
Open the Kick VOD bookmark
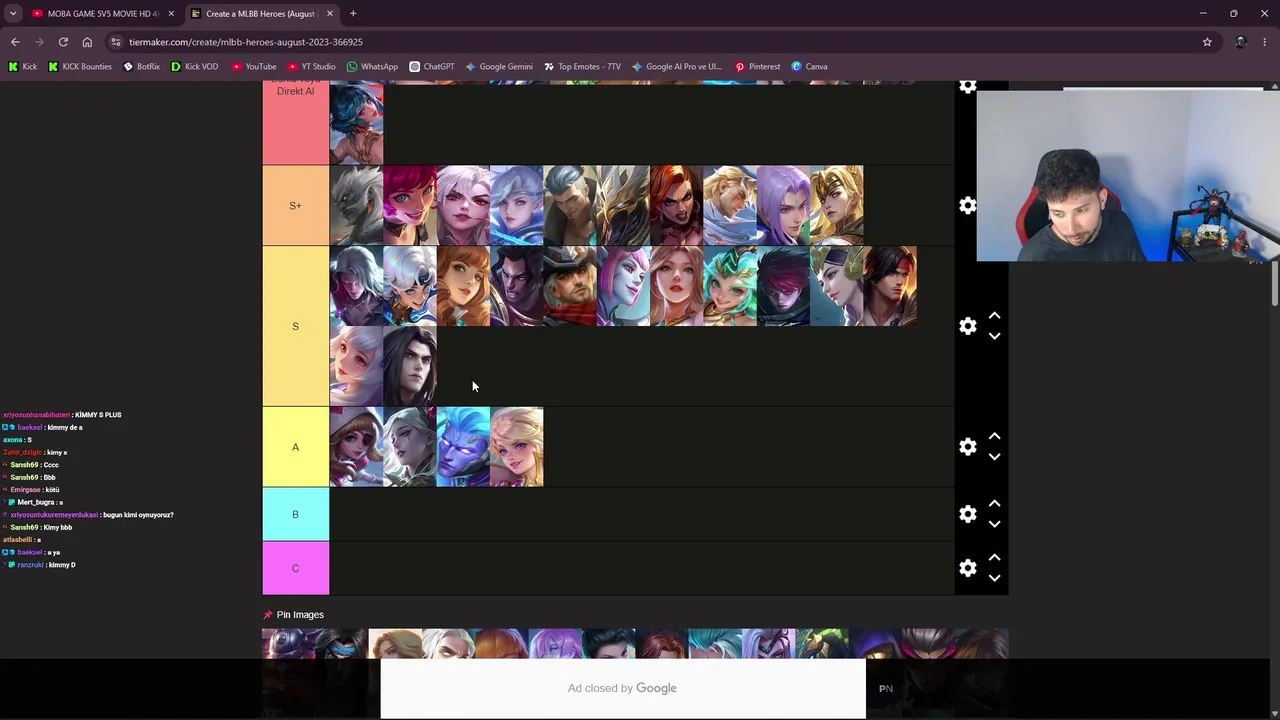click(194, 66)
